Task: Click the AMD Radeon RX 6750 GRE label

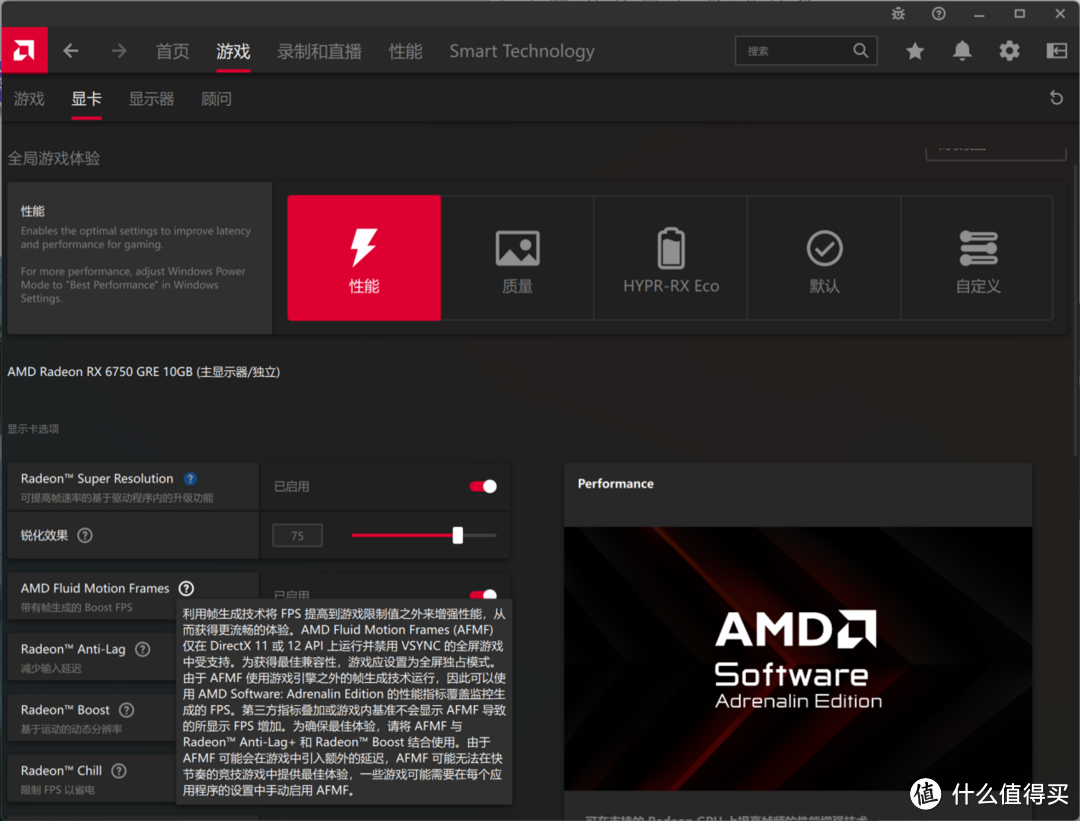Action: click(x=143, y=372)
